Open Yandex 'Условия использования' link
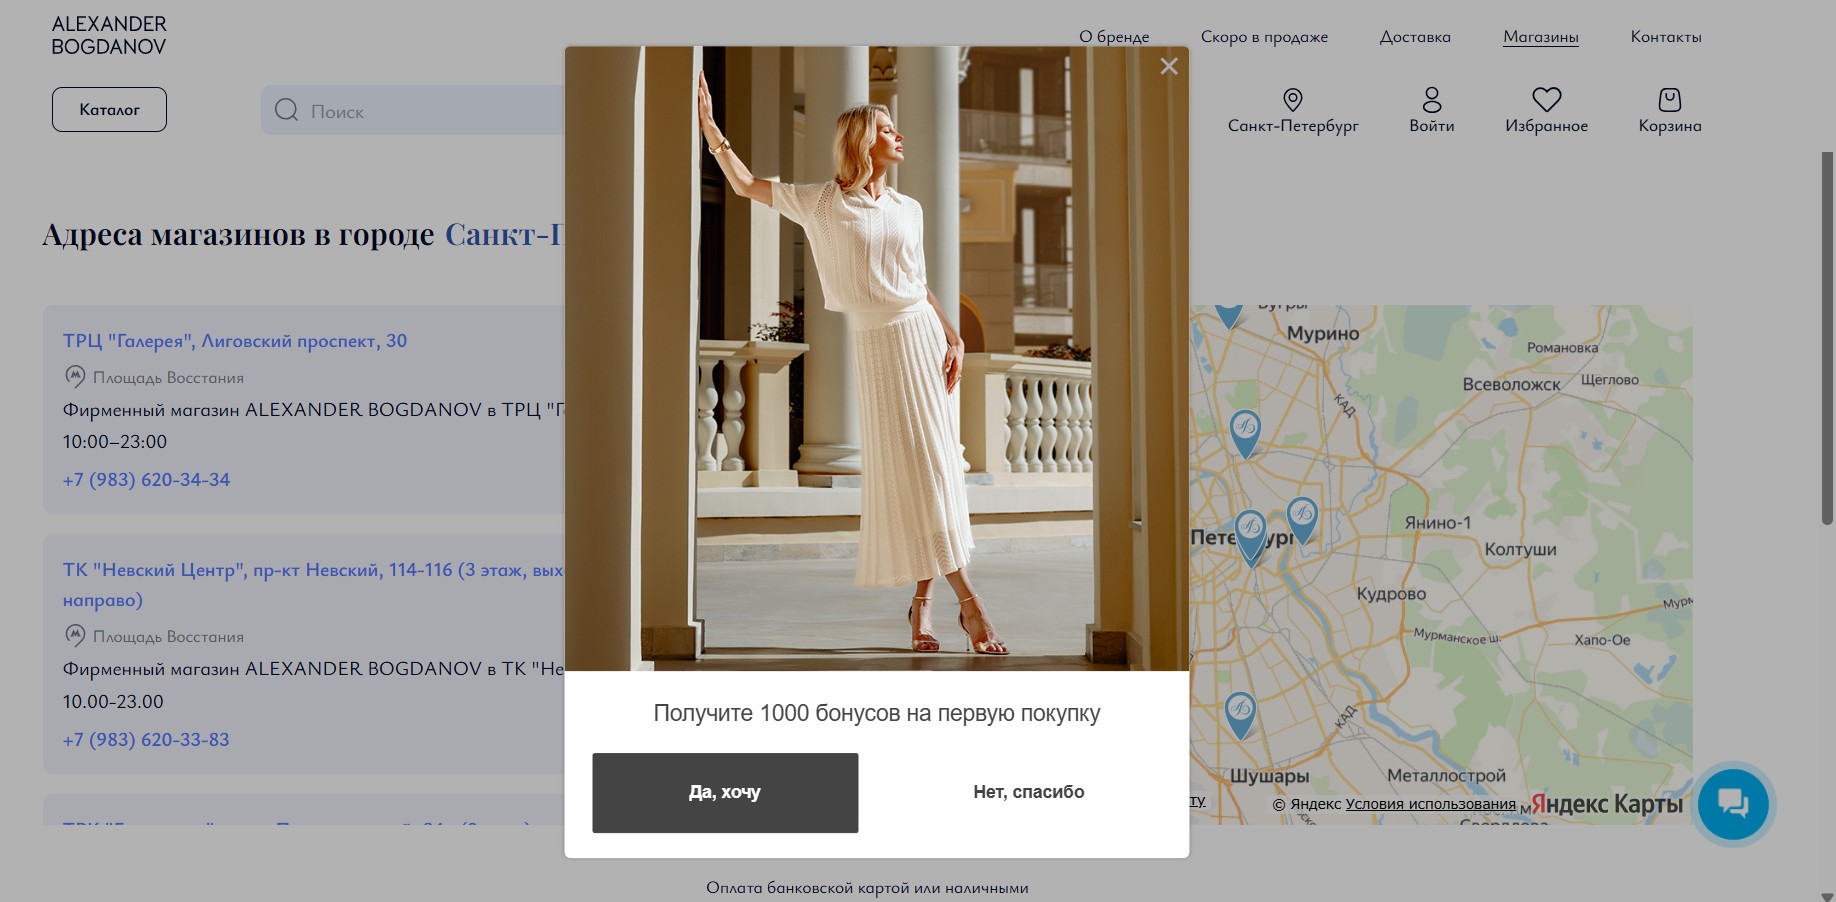 [x=1430, y=804]
